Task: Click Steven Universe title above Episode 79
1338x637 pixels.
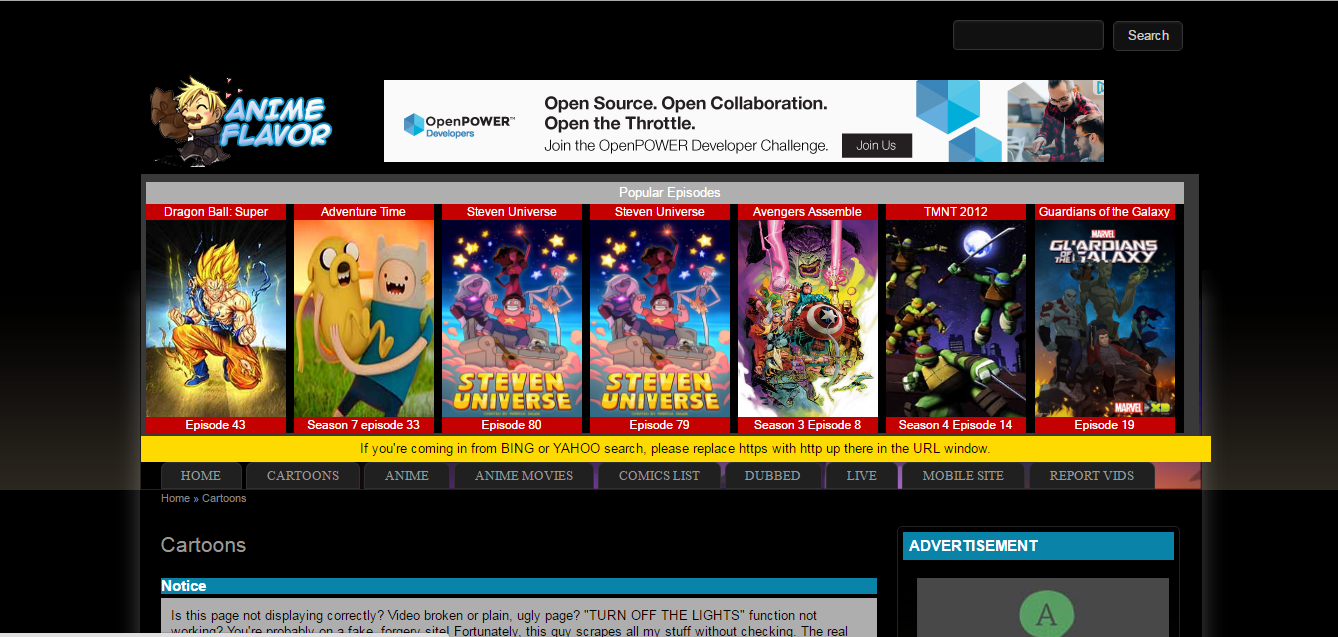Action: coord(660,212)
